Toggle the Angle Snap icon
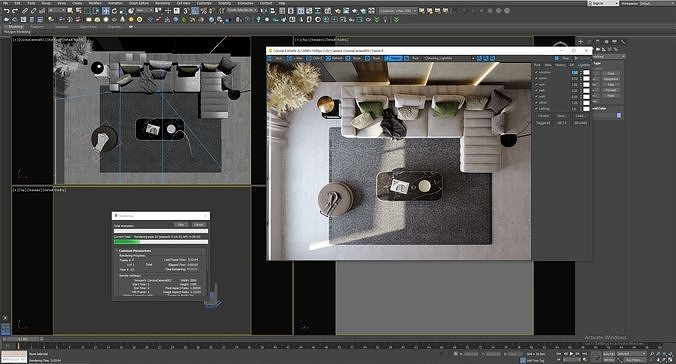The image size is (676, 364). click(195, 10)
